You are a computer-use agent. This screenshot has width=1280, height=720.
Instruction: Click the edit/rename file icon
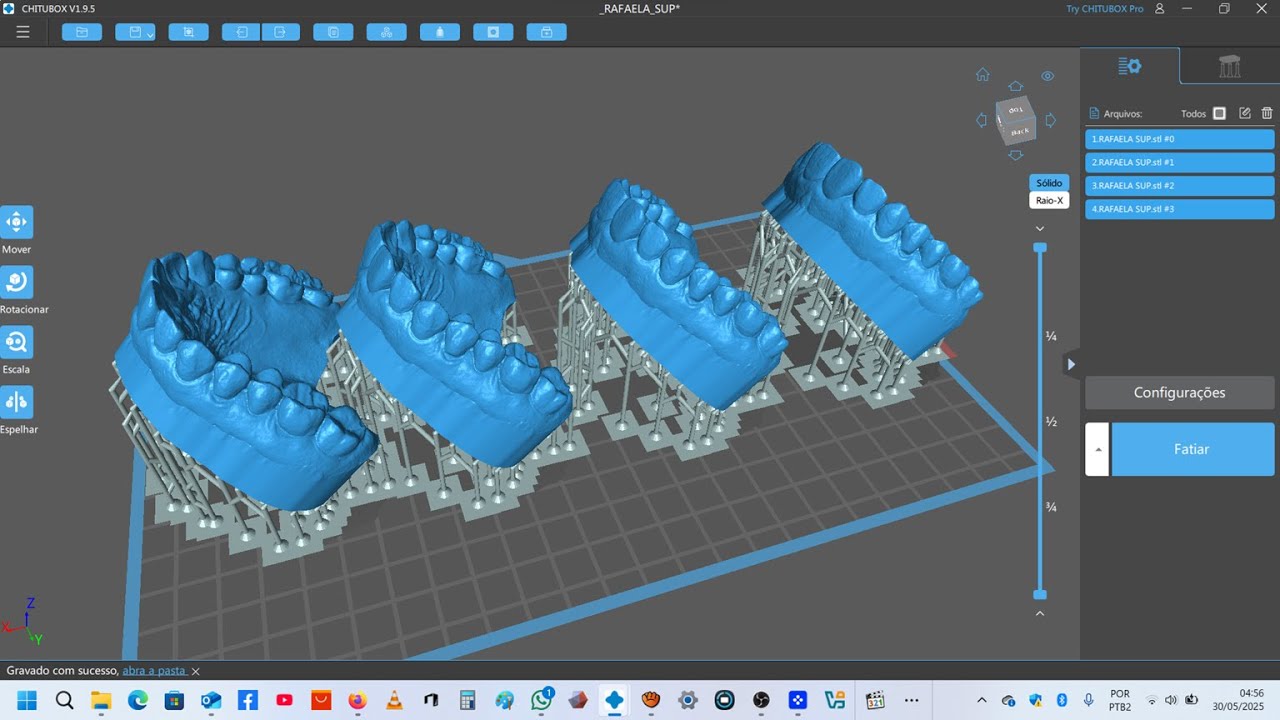tap(1245, 113)
